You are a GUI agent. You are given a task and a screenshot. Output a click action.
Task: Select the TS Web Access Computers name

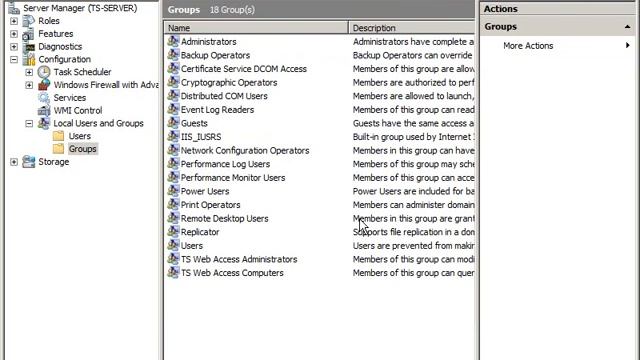(x=232, y=273)
